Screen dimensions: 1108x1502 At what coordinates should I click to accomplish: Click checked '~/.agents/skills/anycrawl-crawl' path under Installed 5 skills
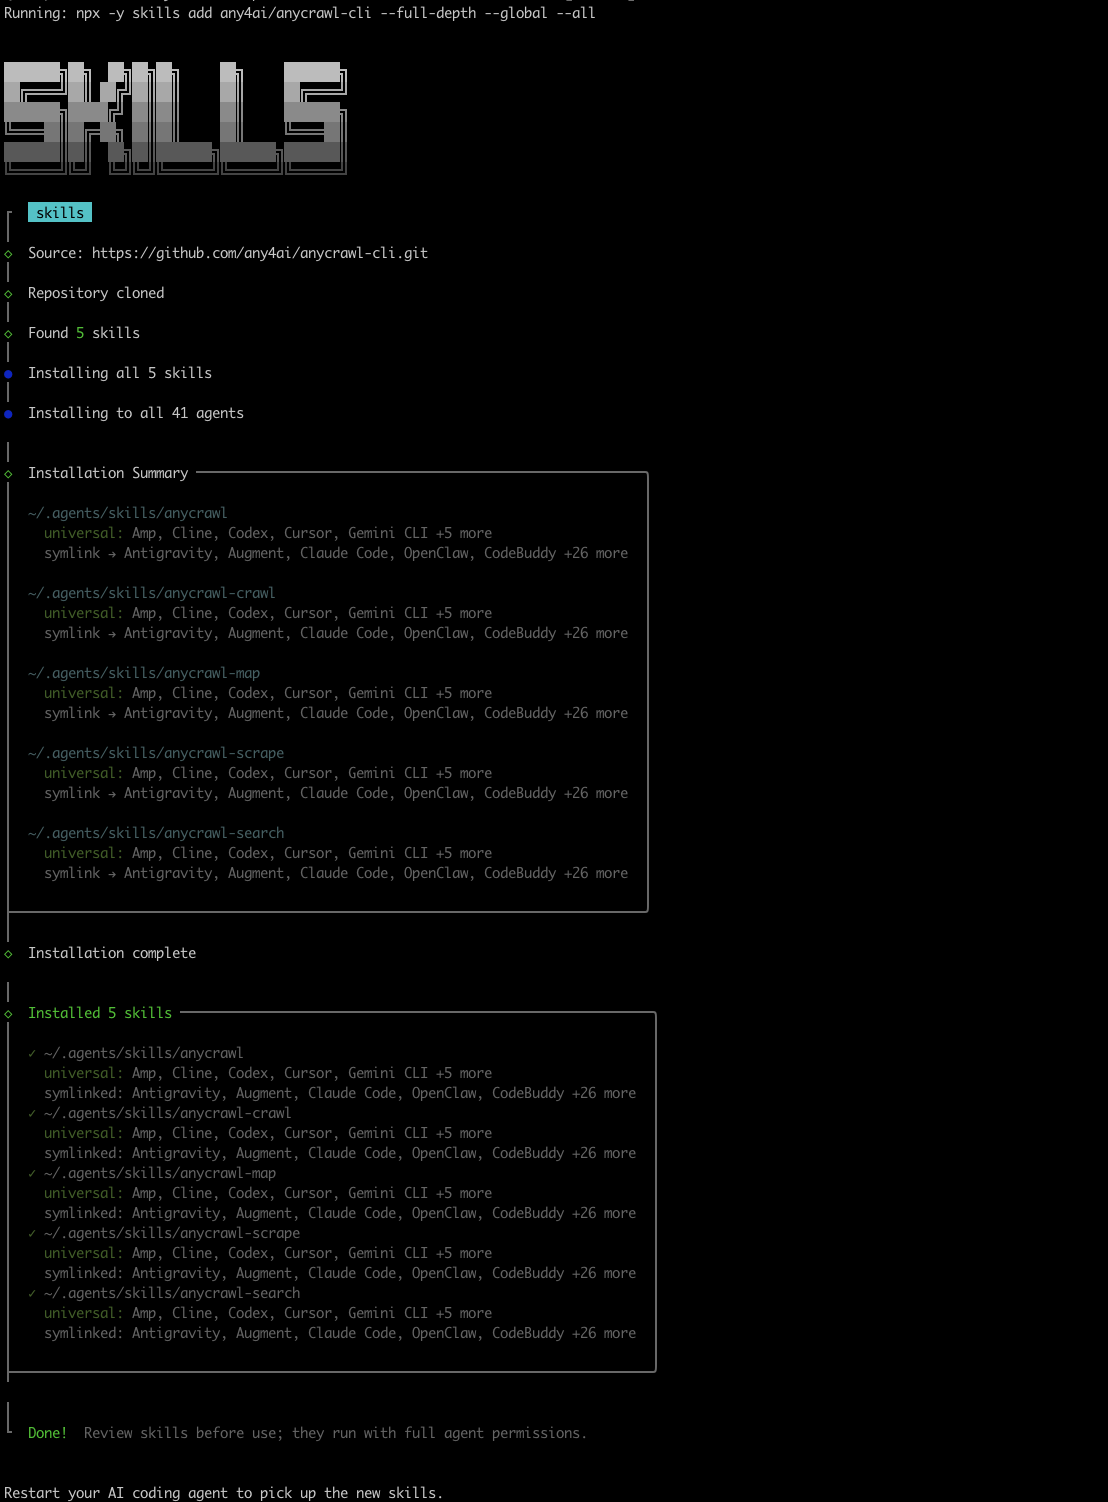point(168,1113)
